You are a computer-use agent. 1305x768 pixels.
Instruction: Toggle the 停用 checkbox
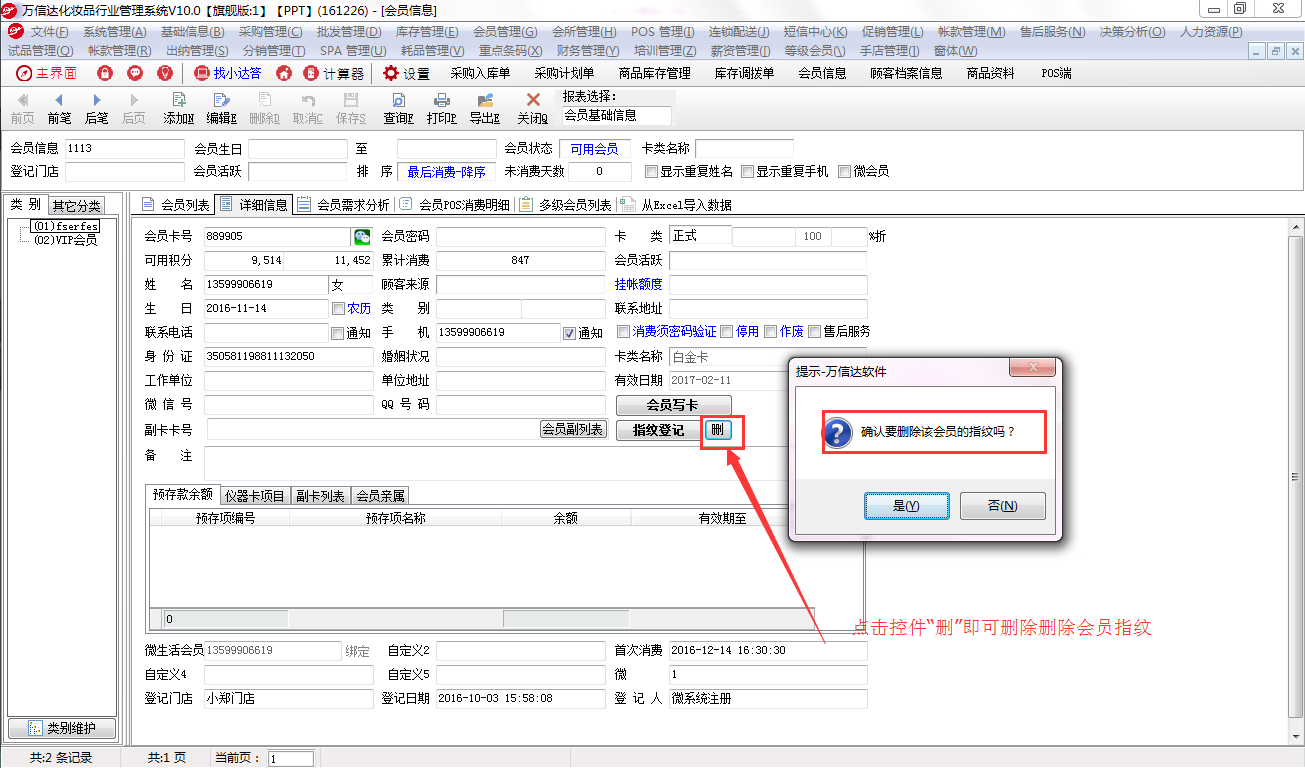[726, 332]
